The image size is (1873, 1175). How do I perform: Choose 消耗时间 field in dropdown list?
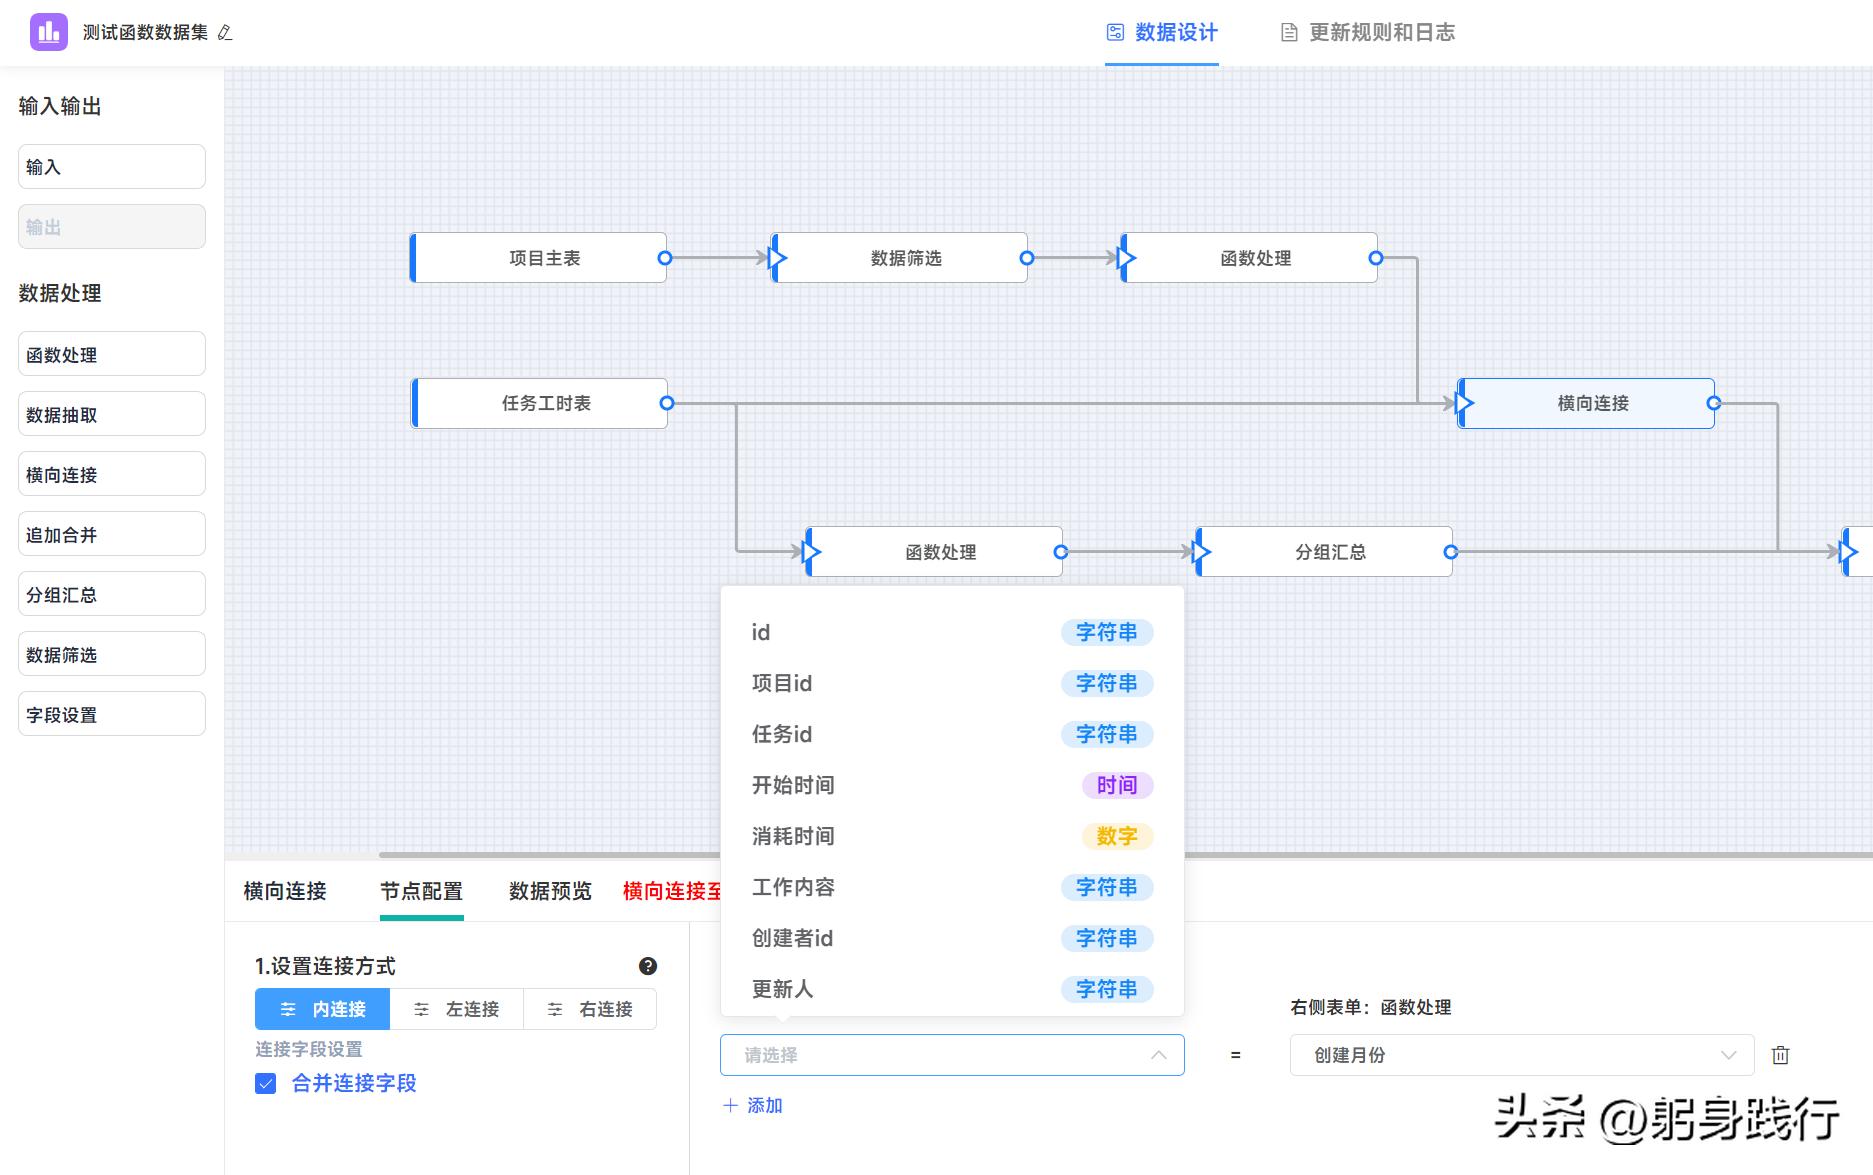[x=952, y=836]
